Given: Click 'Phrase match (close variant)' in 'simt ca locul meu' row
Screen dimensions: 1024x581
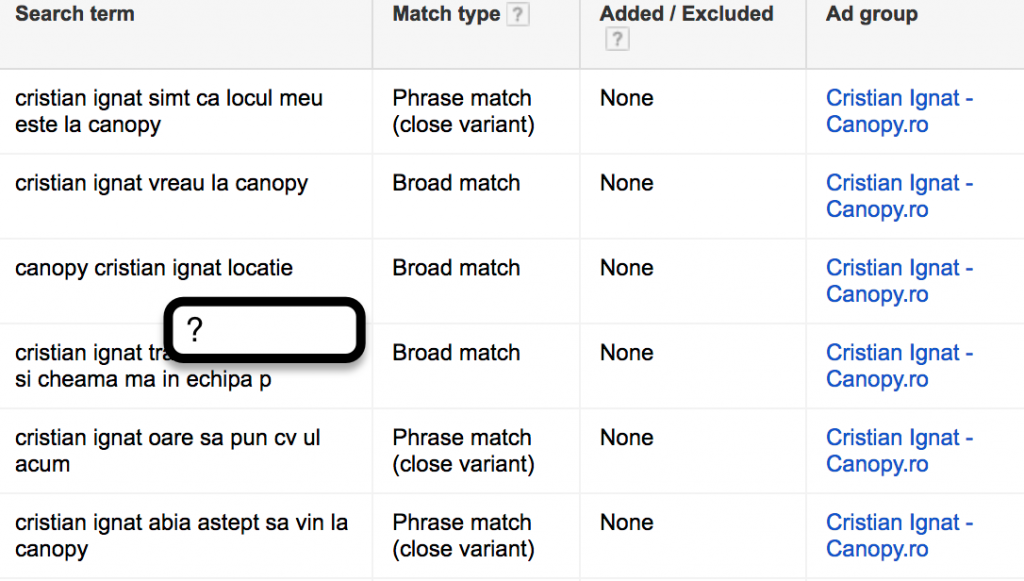Looking at the screenshot, I should (463, 111).
